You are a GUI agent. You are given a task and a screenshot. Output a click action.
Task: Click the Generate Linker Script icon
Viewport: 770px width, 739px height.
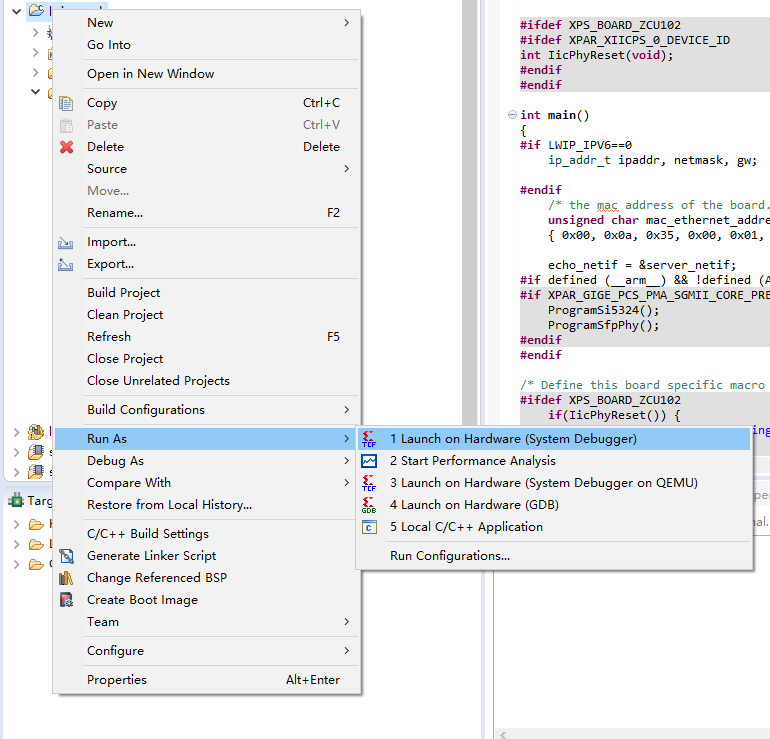click(67, 556)
